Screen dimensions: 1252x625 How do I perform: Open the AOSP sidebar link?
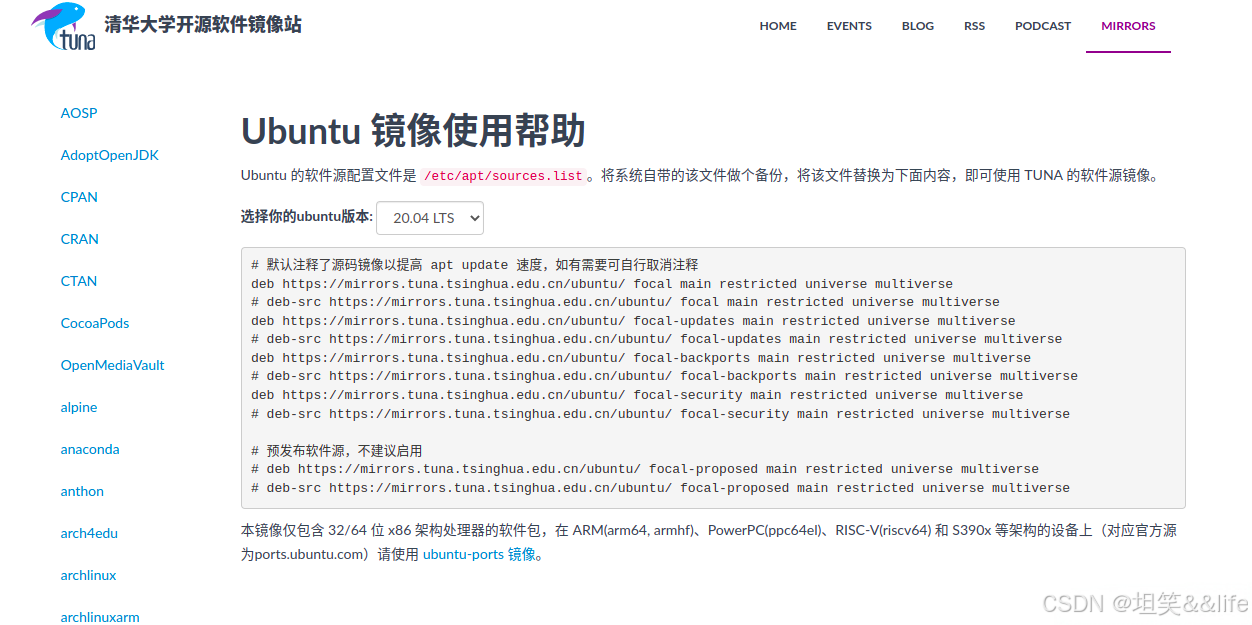tap(79, 113)
